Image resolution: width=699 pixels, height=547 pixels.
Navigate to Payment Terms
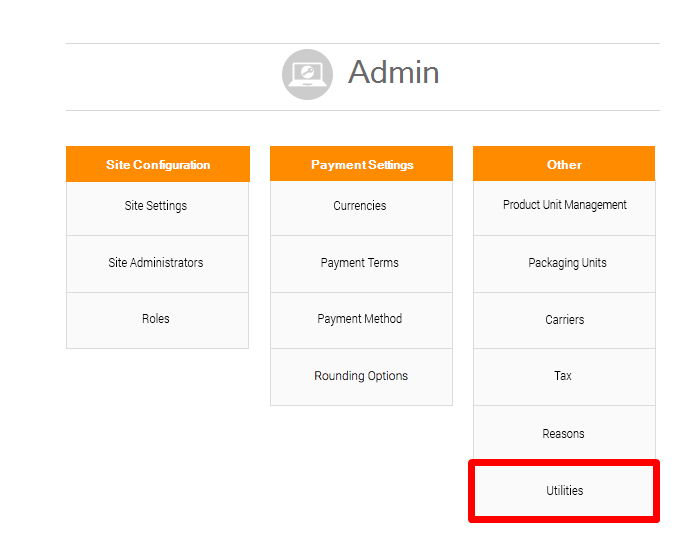click(x=360, y=263)
